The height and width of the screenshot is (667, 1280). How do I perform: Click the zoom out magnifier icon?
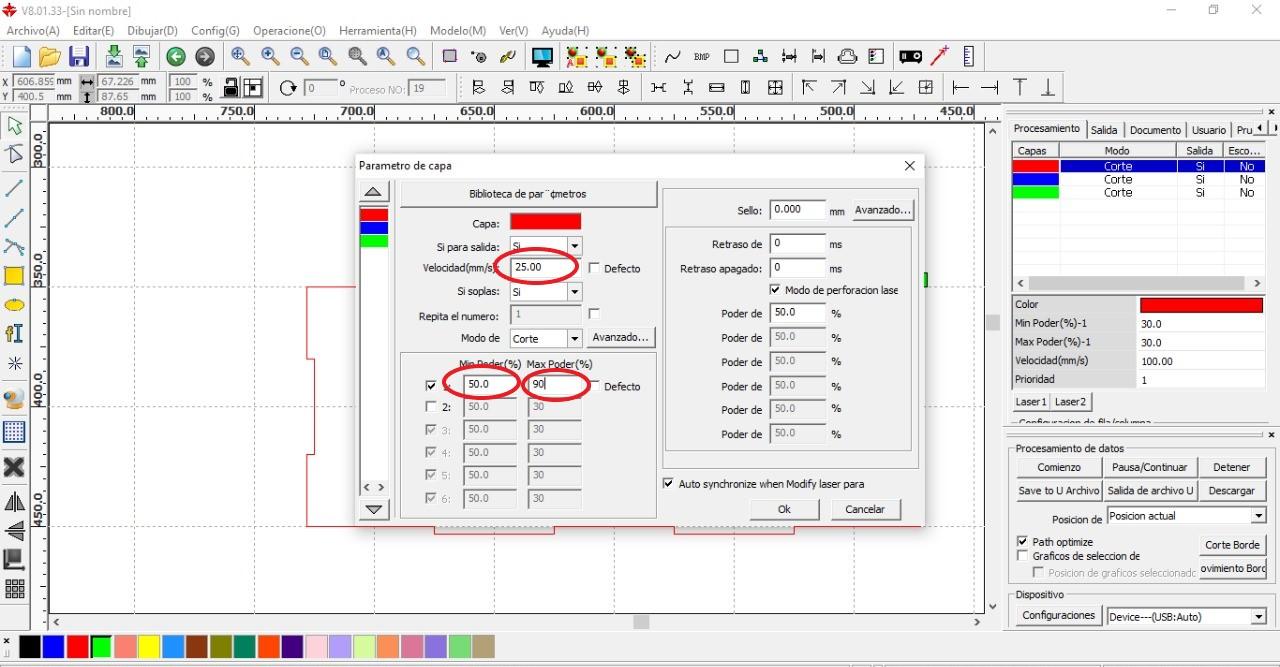click(299, 57)
